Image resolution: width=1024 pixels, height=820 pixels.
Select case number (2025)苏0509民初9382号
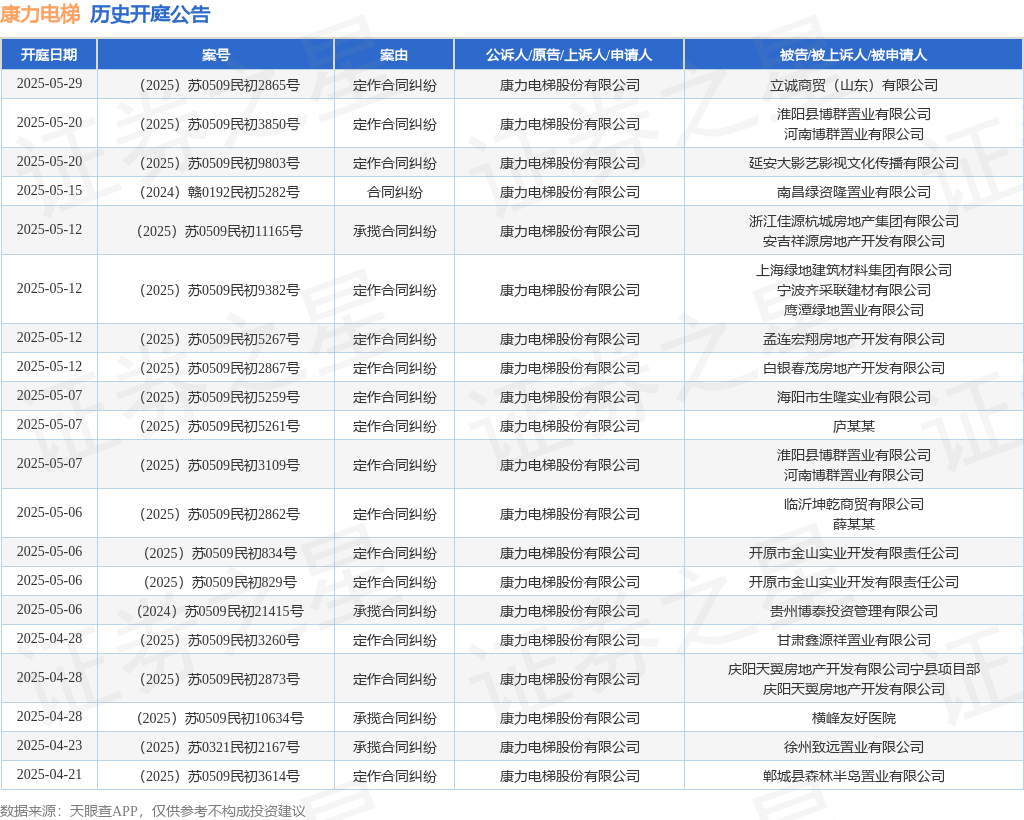pyautogui.click(x=219, y=290)
